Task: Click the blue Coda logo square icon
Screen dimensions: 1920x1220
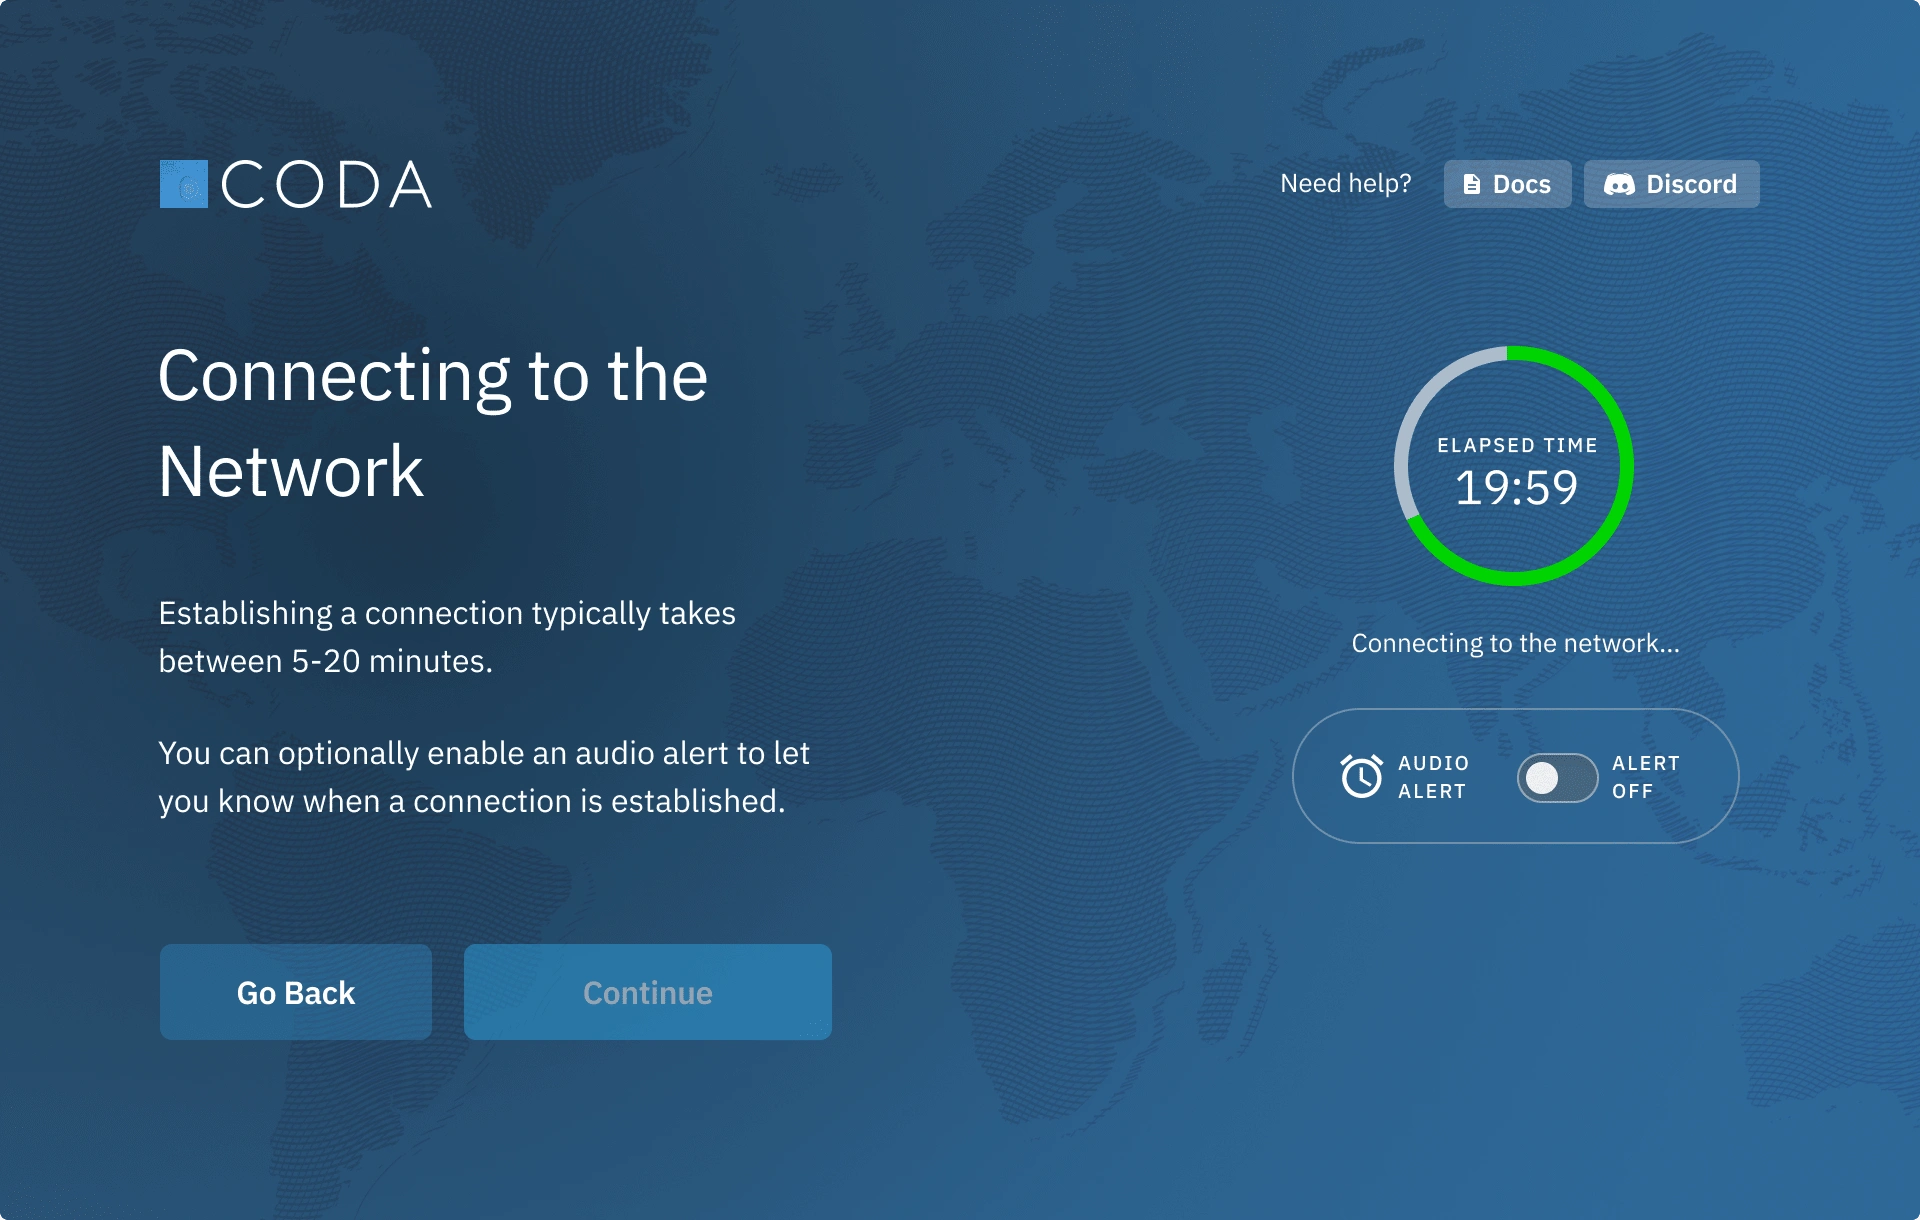Action: pyautogui.click(x=184, y=184)
